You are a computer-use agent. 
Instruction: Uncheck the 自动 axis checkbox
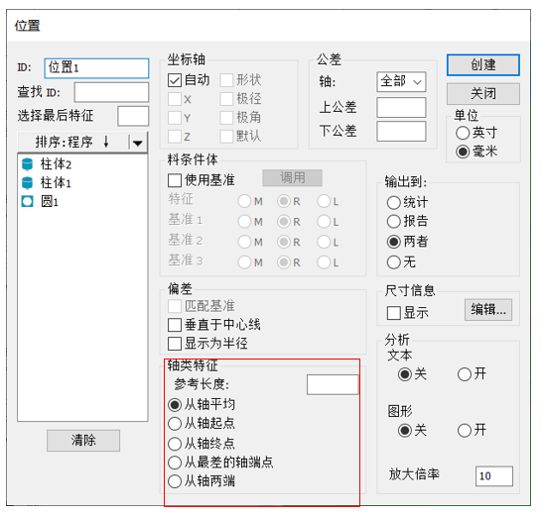175,81
